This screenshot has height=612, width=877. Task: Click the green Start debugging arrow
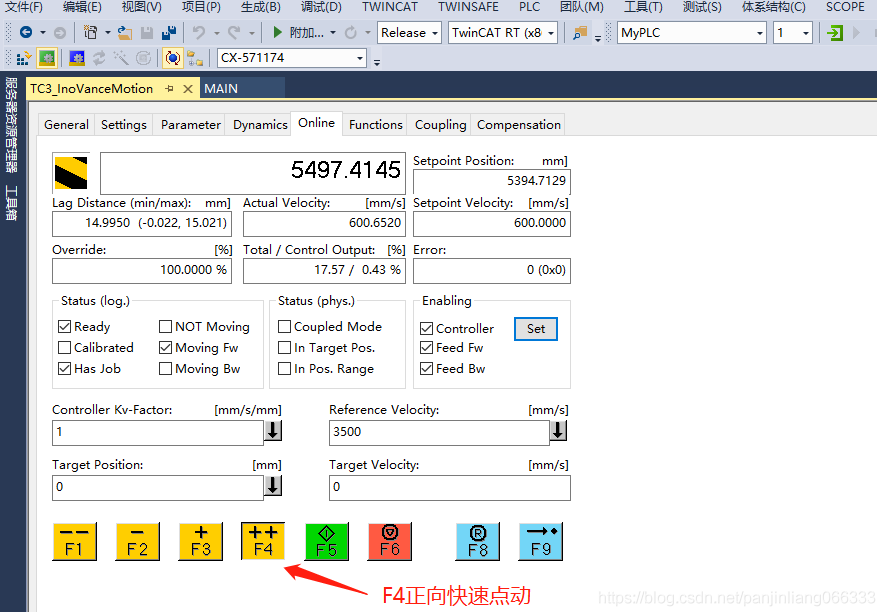[277, 32]
